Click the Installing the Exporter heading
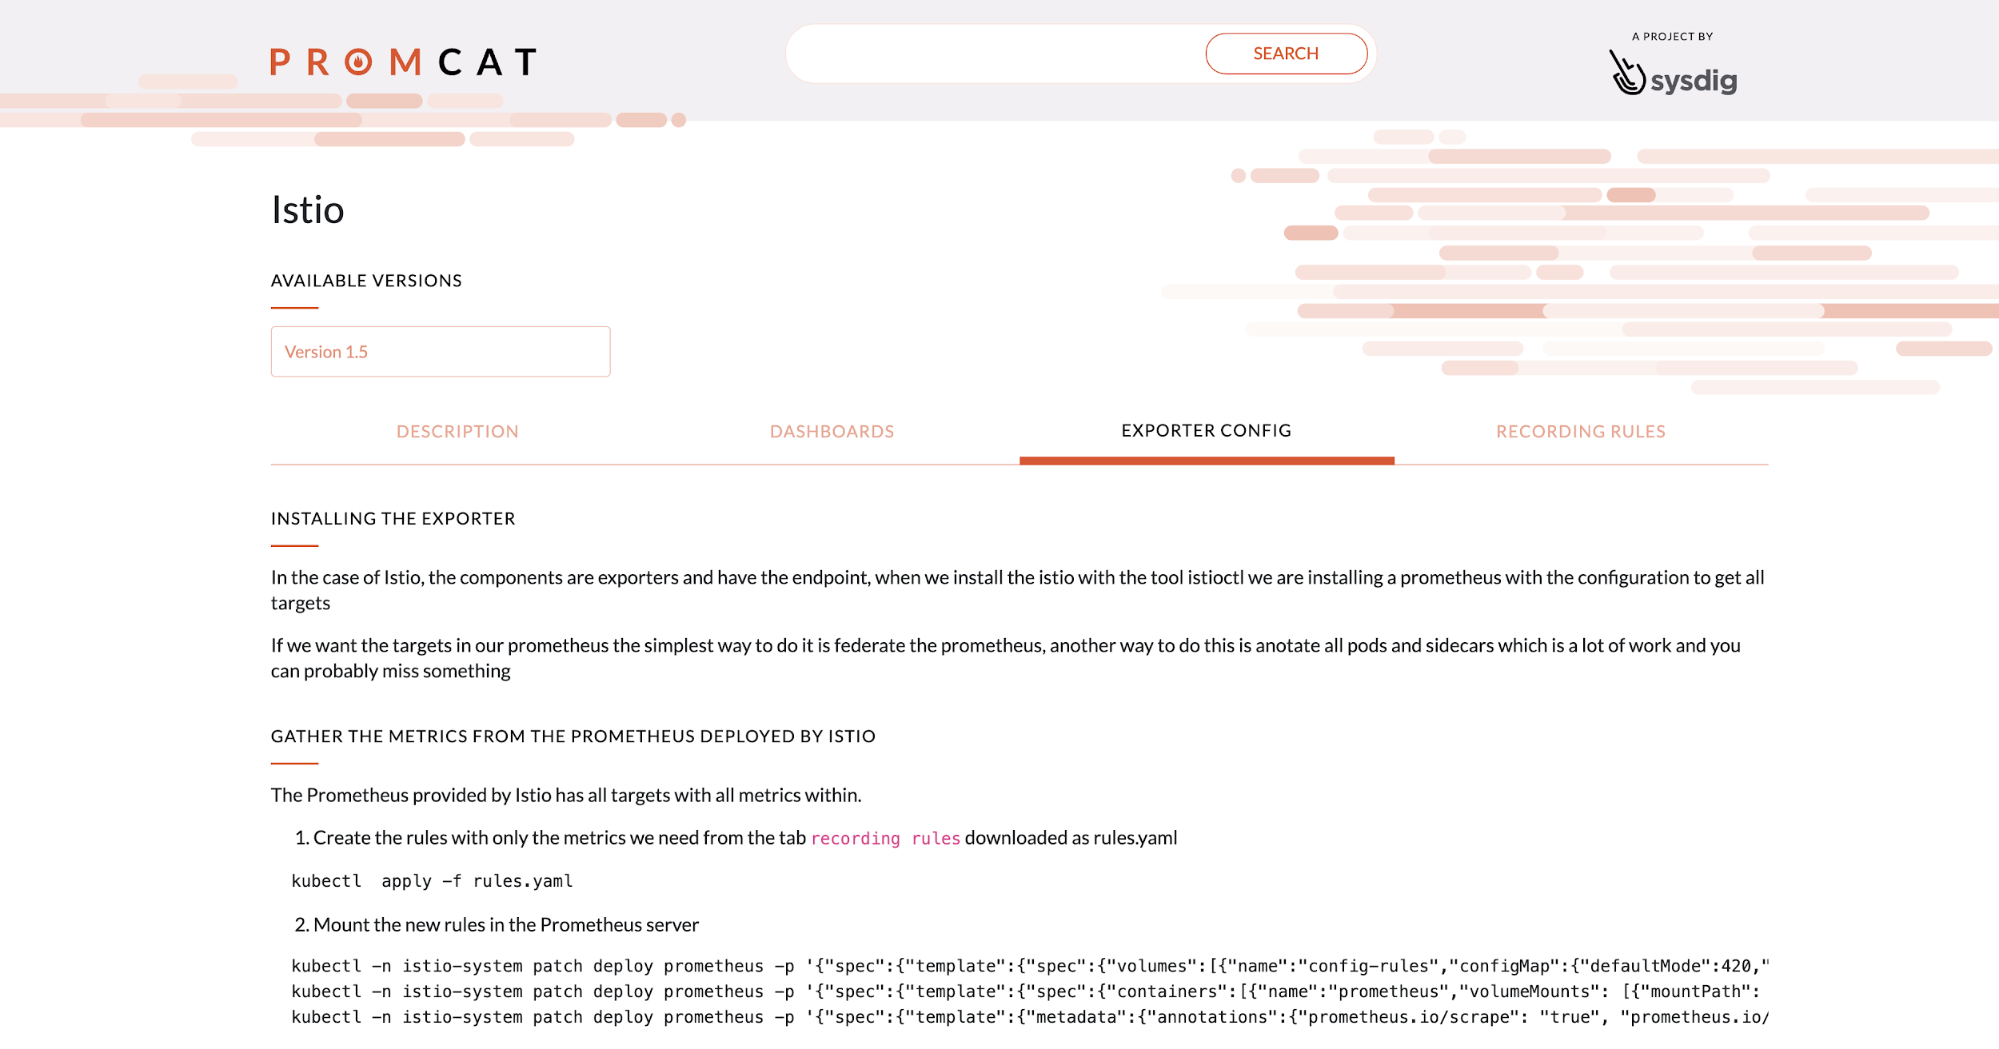The width and height of the screenshot is (1999, 1049). [x=393, y=519]
